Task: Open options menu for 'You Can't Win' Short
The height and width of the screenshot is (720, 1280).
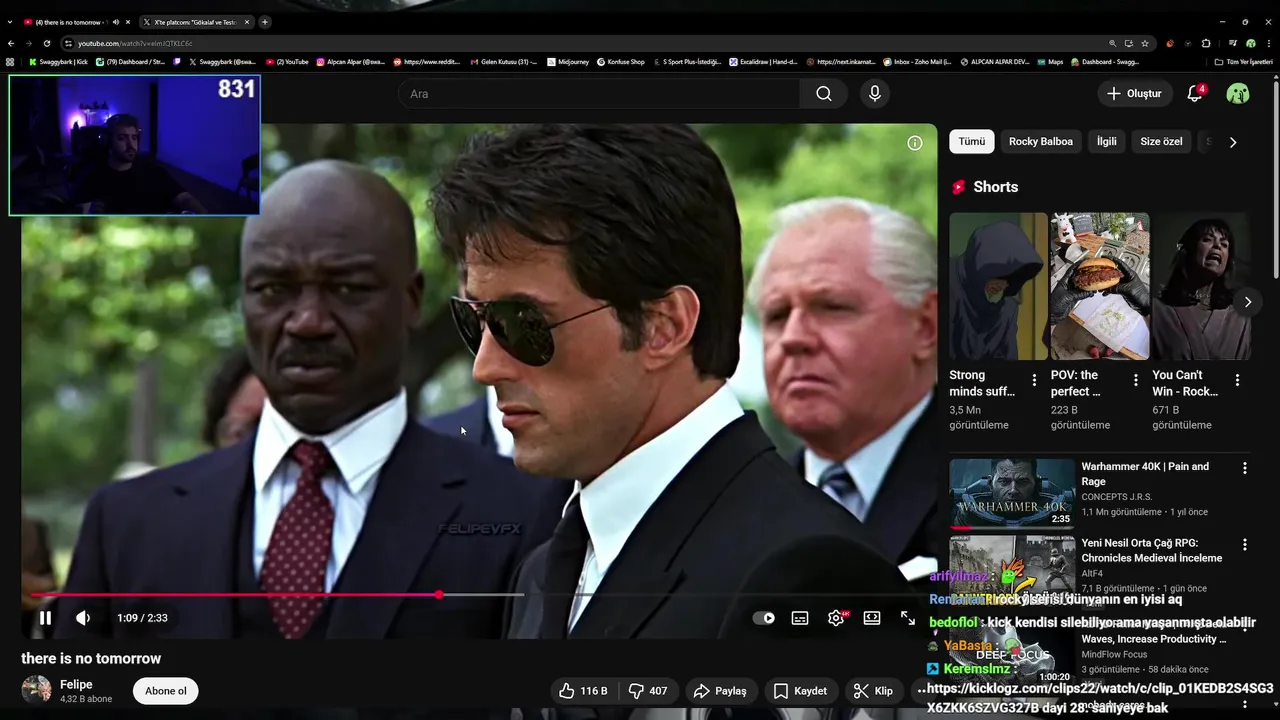Action: tap(1237, 380)
